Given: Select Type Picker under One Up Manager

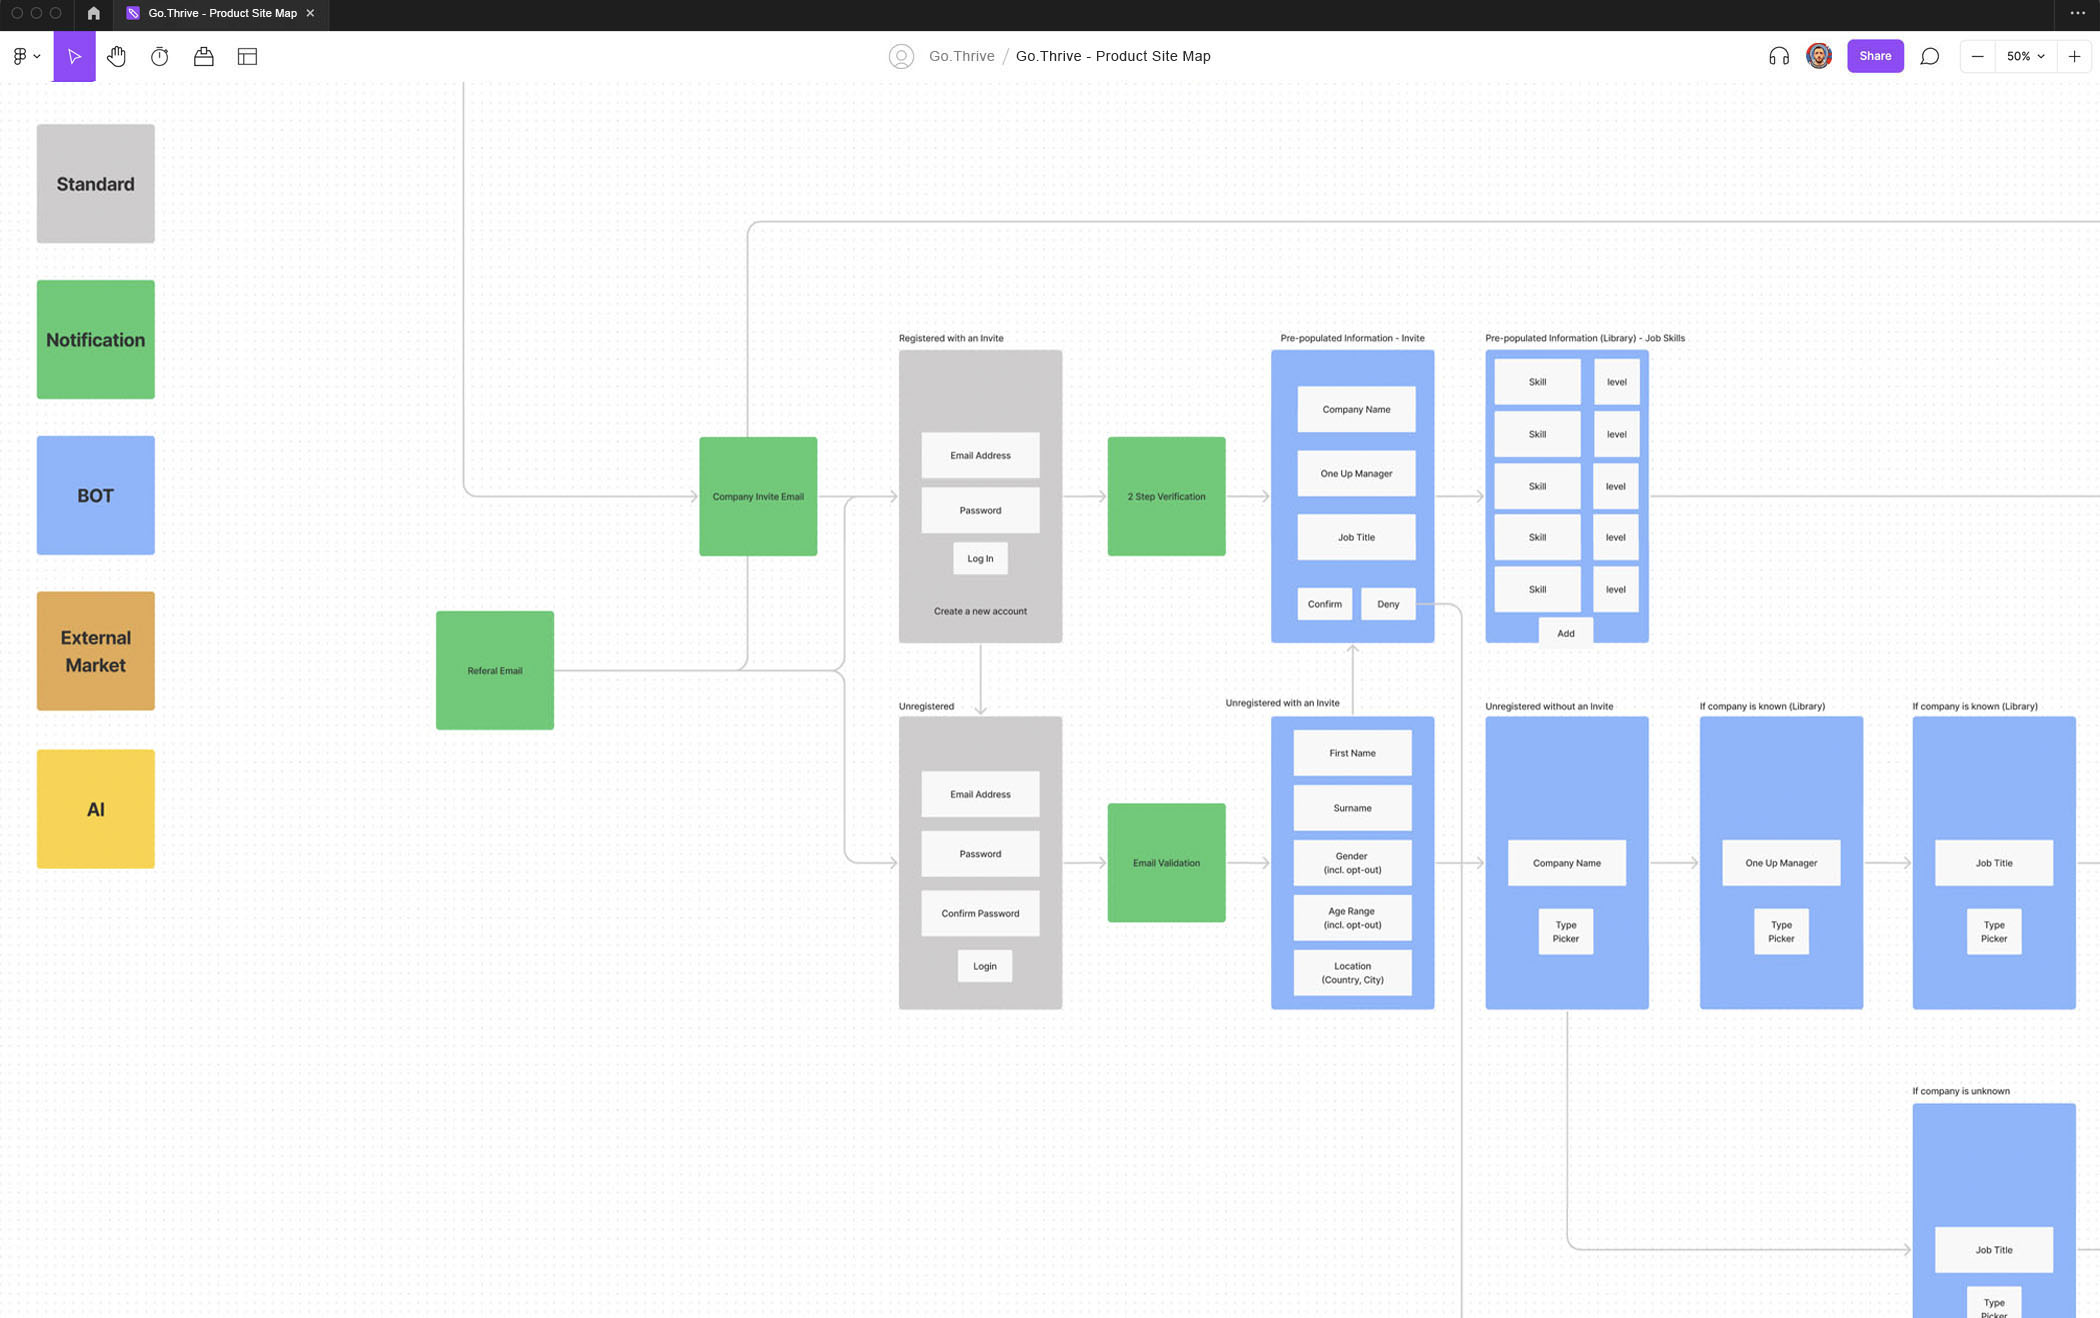Looking at the screenshot, I should pyautogui.click(x=1781, y=932).
